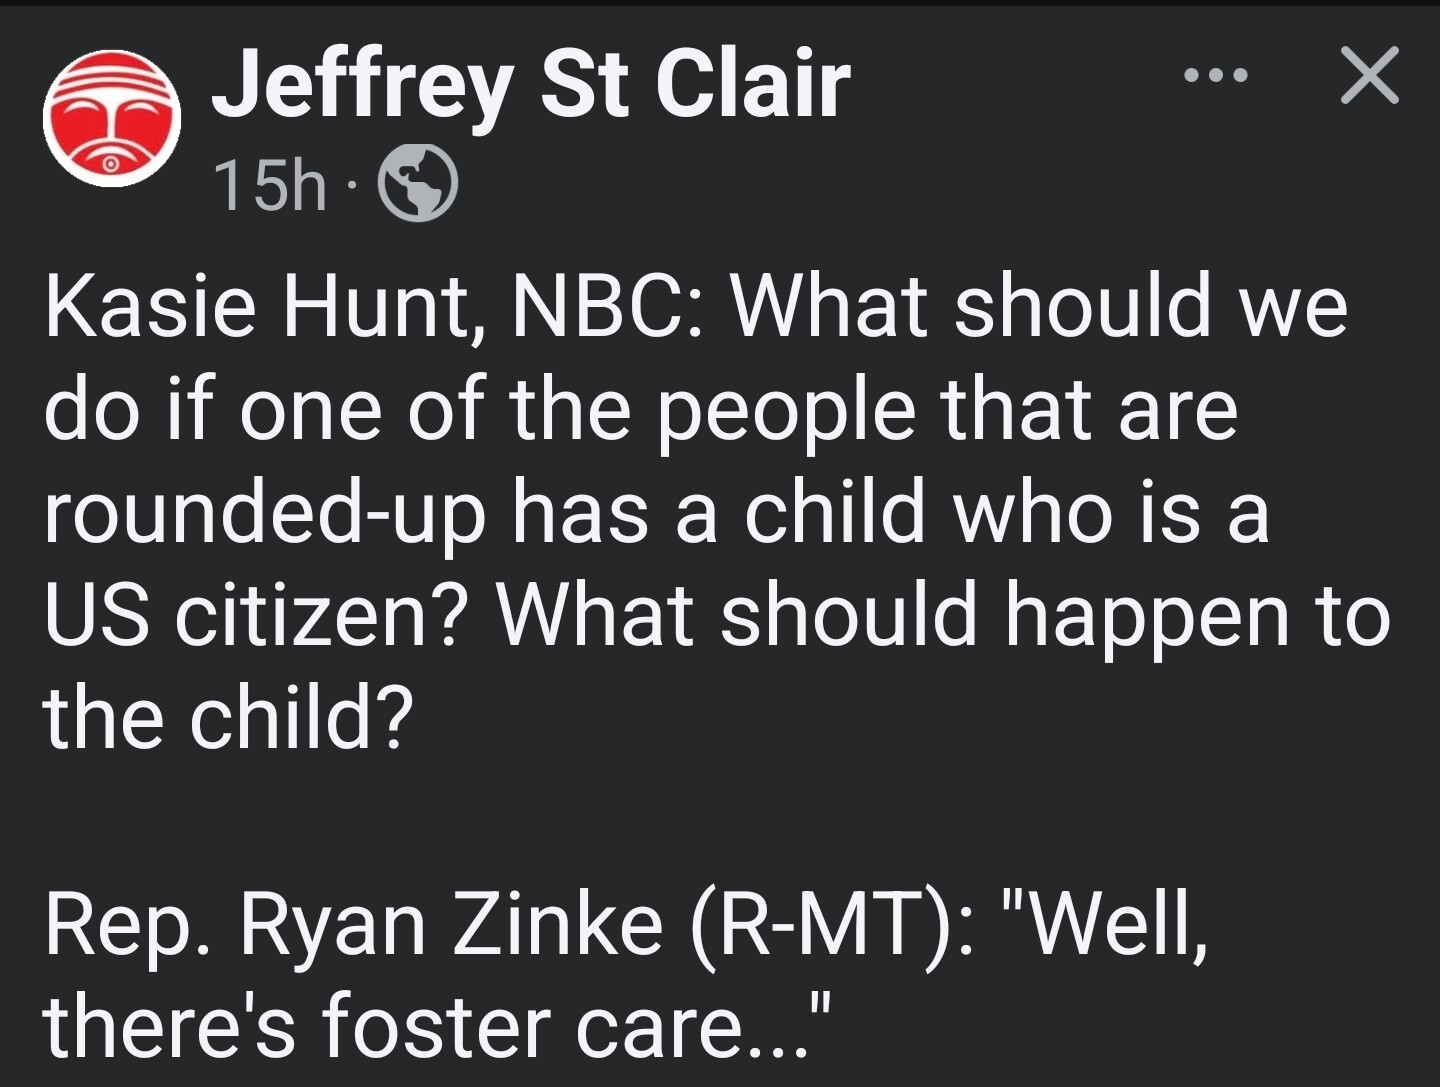Click the "What should happen to" phrase

(943, 618)
